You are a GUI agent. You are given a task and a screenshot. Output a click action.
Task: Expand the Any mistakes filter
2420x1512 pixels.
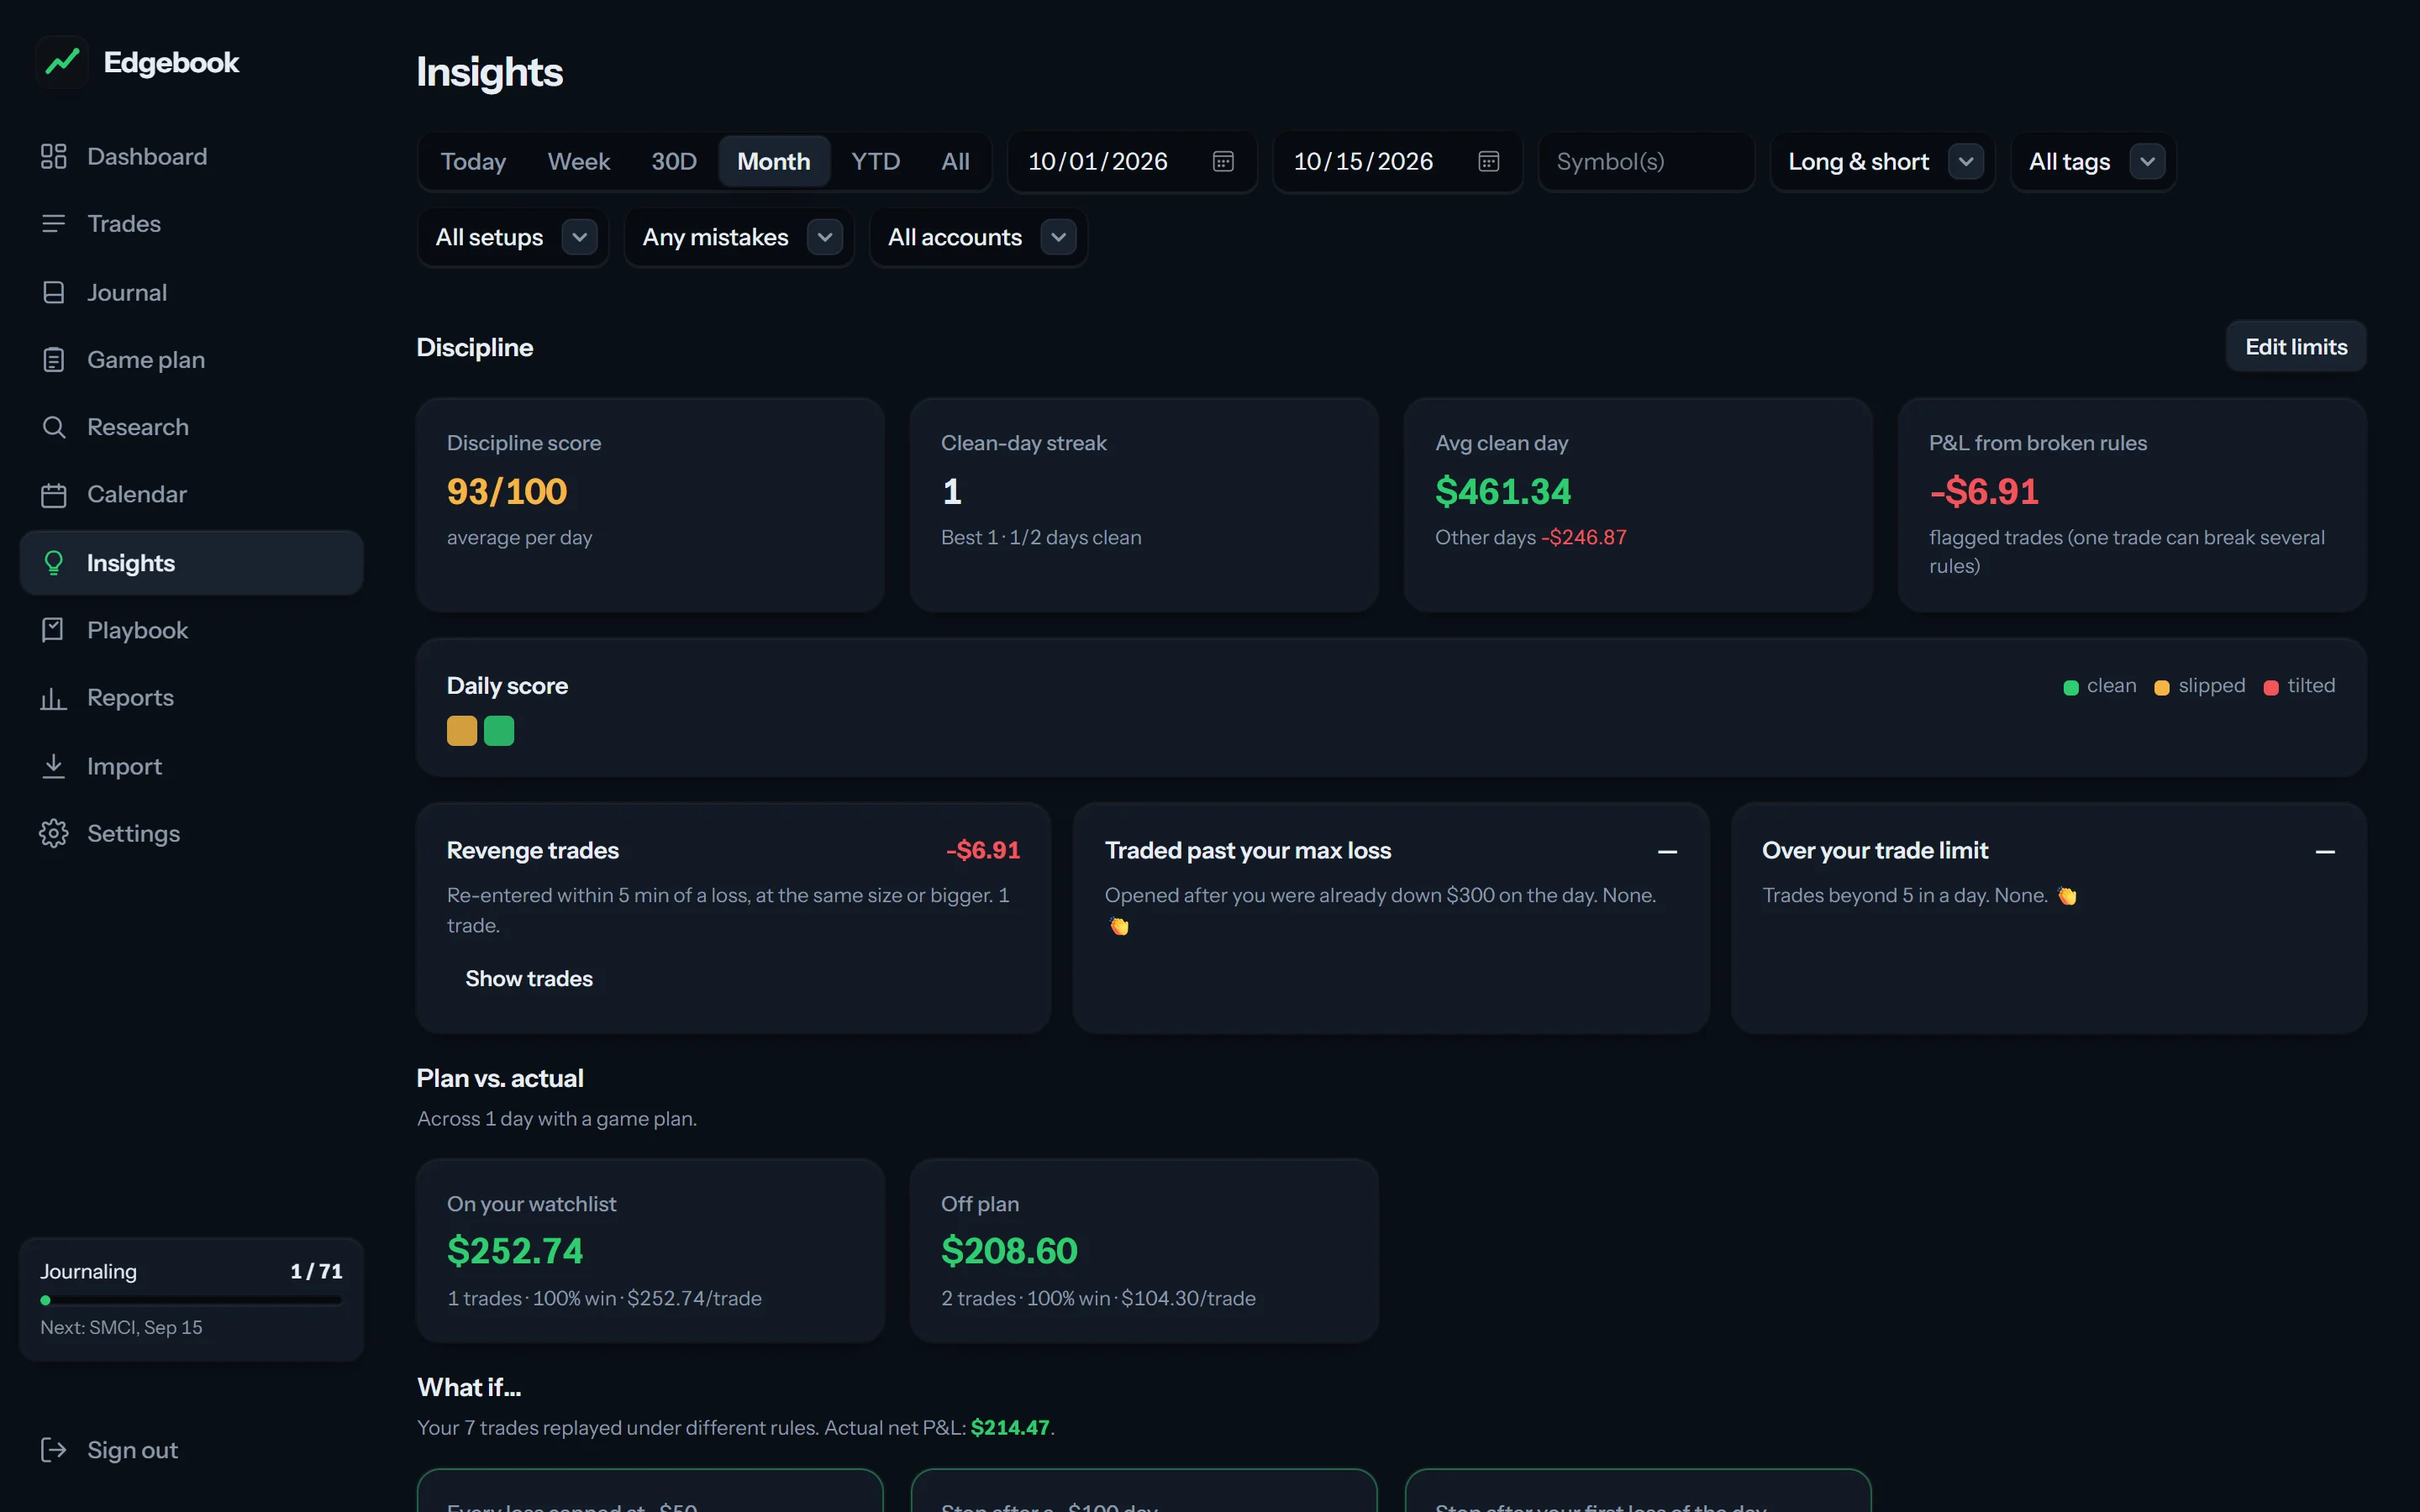824,237
